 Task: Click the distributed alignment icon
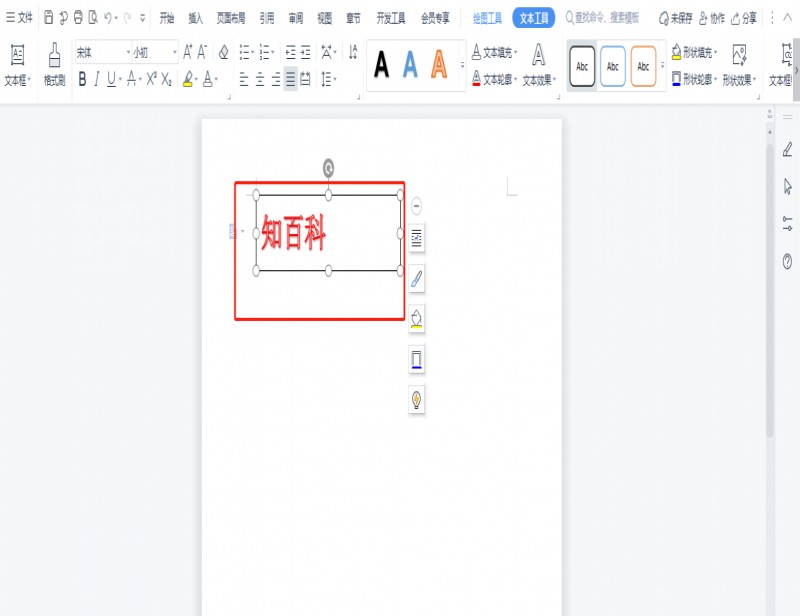click(x=305, y=79)
